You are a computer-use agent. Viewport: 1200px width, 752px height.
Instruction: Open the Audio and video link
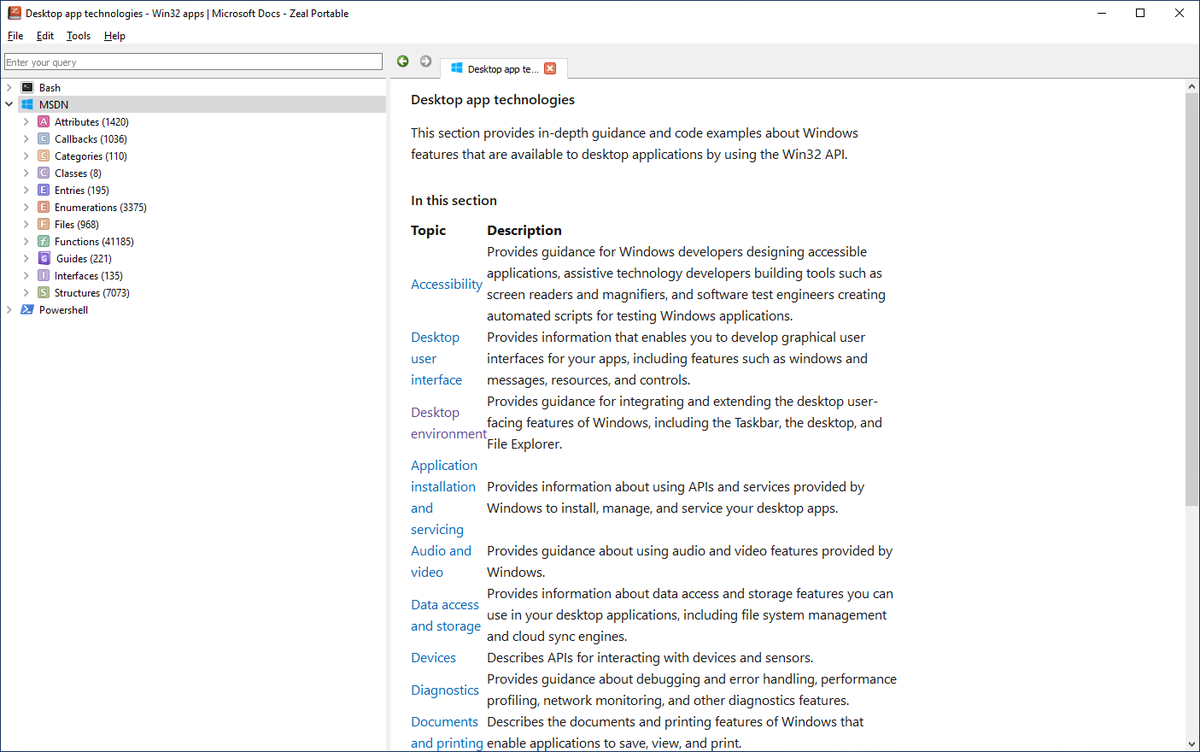[441, 561]
